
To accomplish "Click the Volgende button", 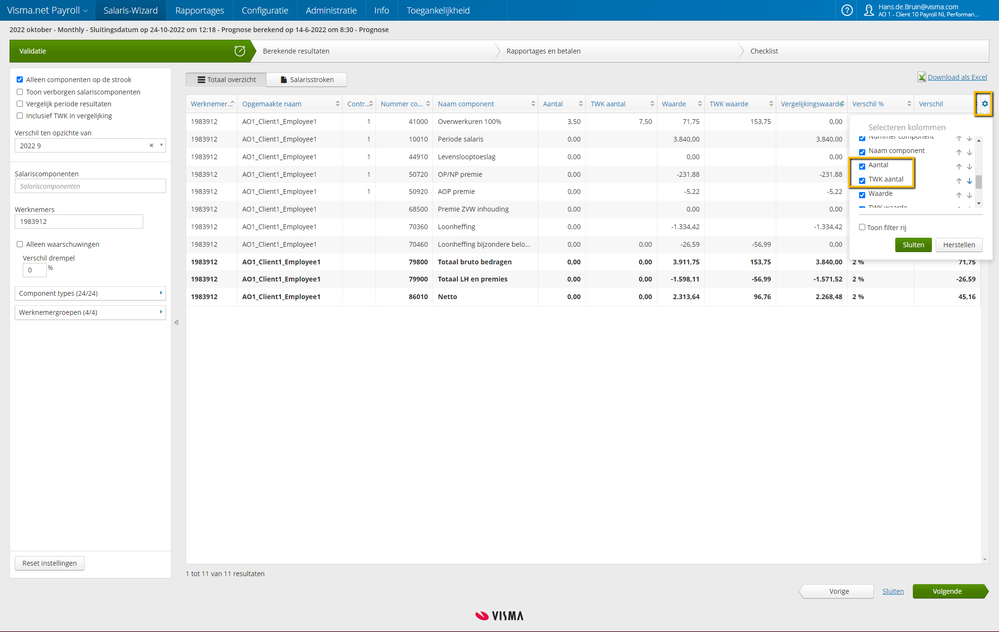I will tap(949, 591).
